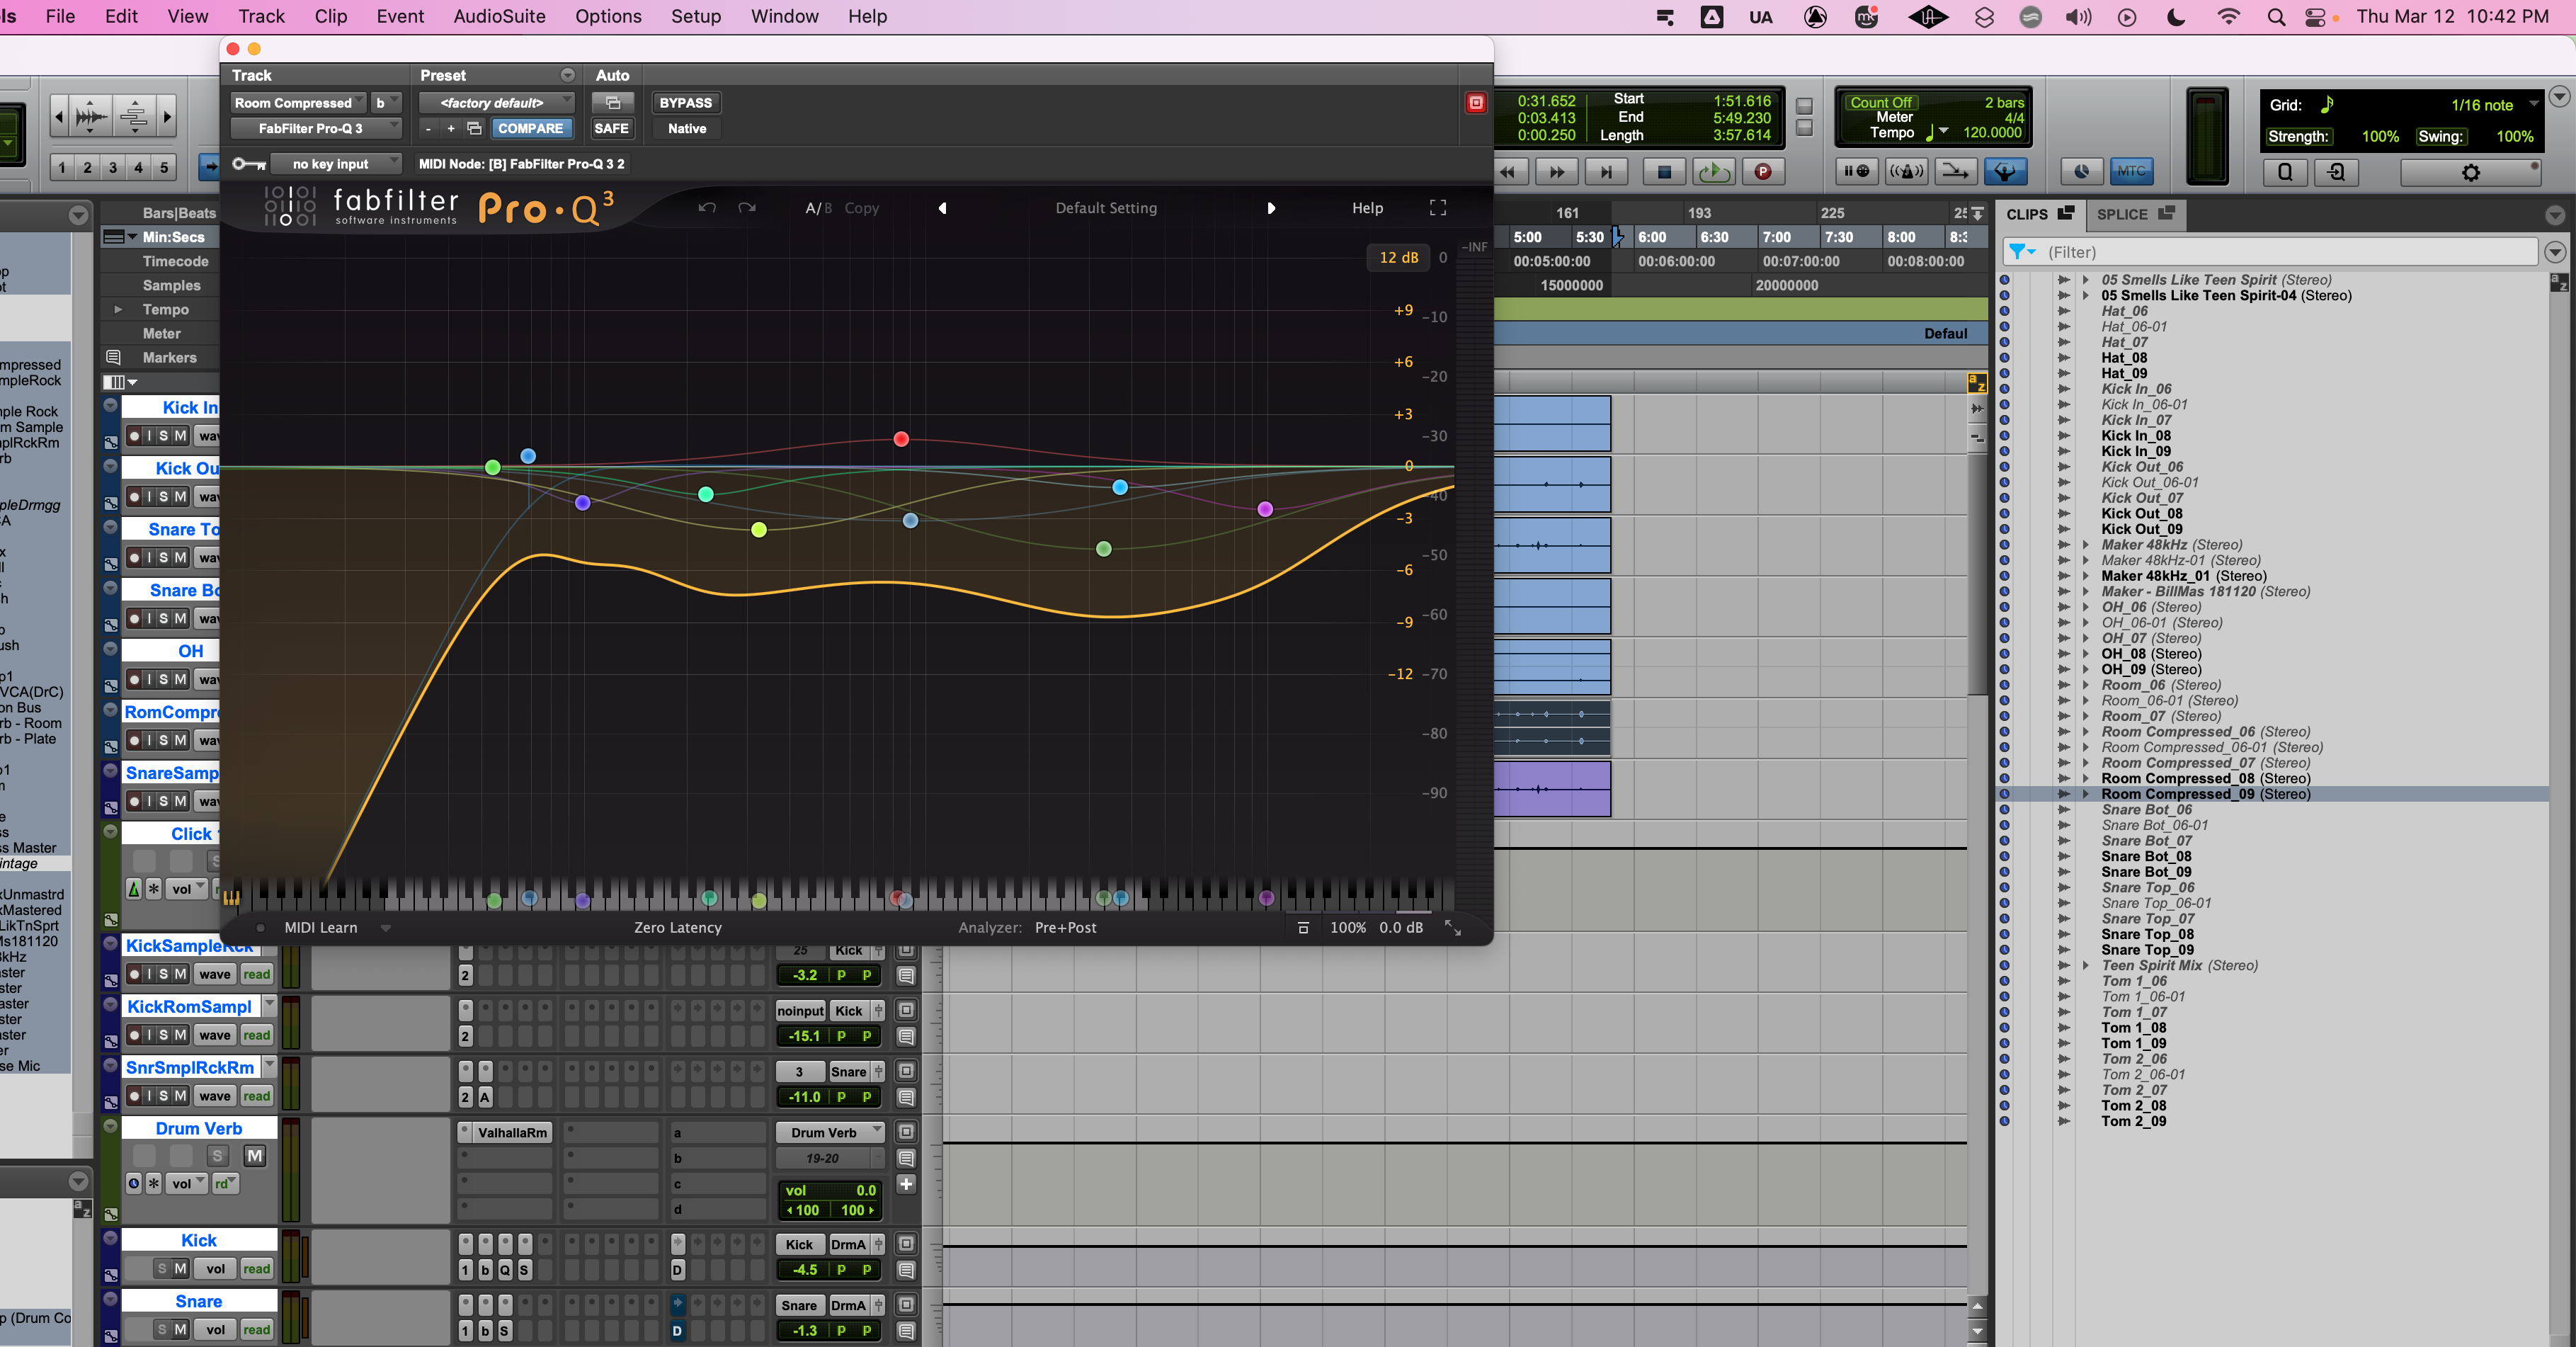Screen dimensions: 2576x1347
Task: Select next preset plus button
Action: tap(451, 128)
